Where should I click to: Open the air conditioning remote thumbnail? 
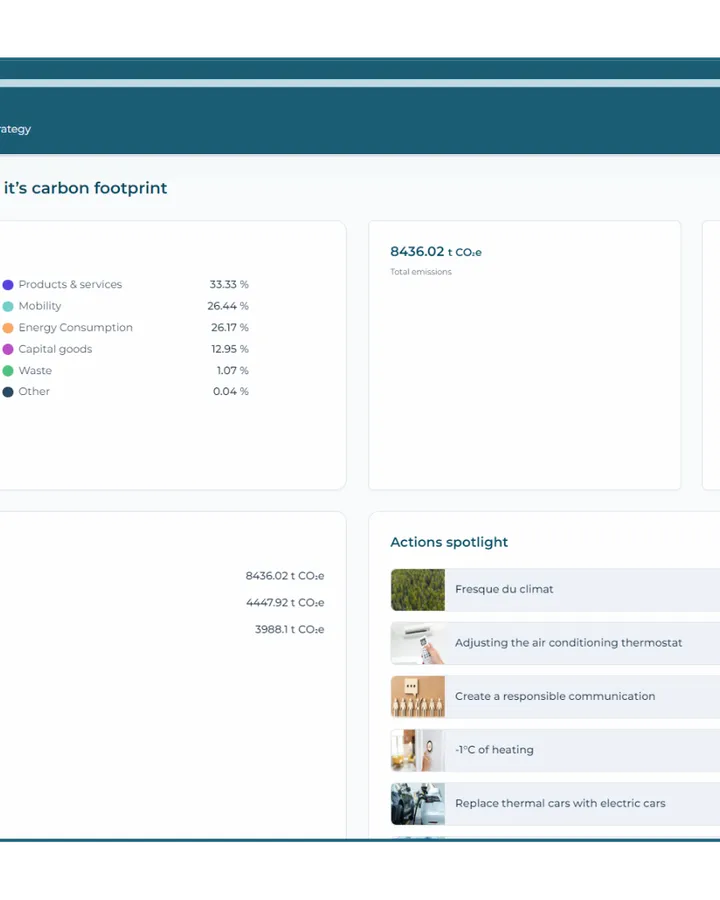418,643
